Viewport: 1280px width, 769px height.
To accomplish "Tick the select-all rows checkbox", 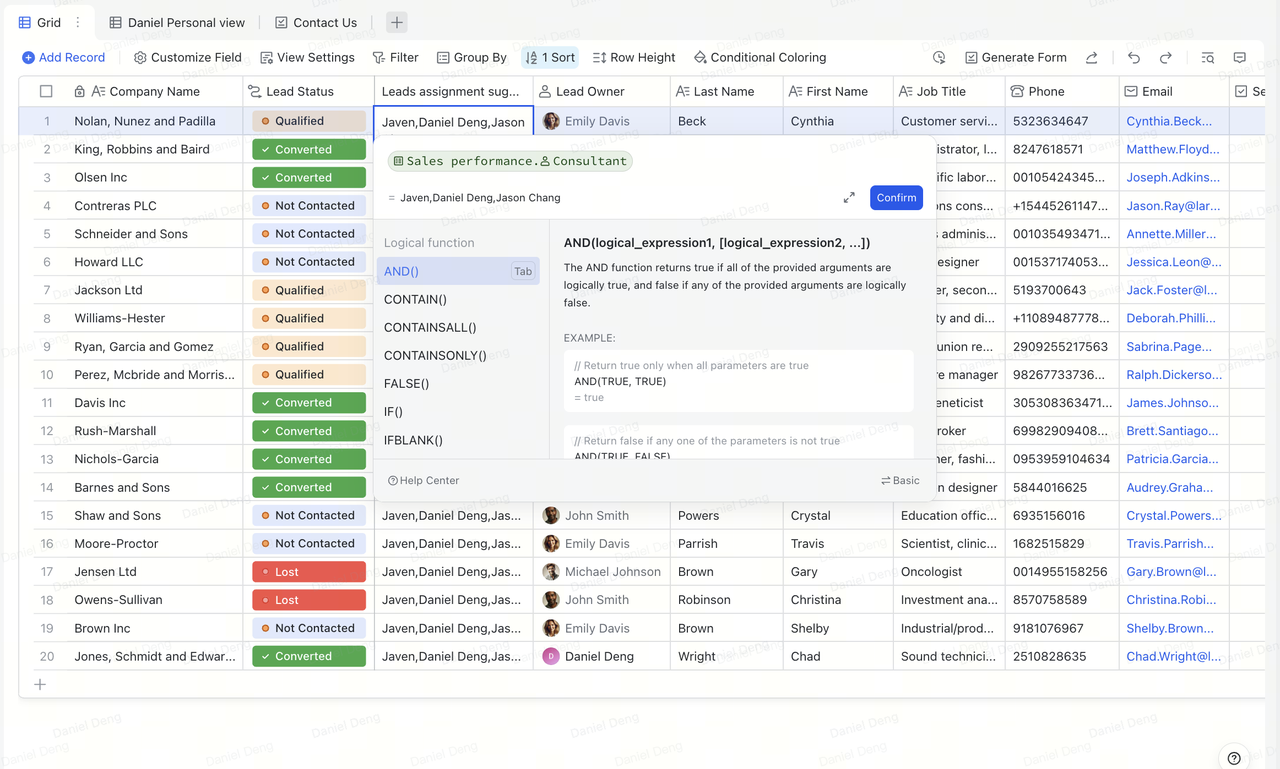I will pyautogui.click(x=46, y=92).
